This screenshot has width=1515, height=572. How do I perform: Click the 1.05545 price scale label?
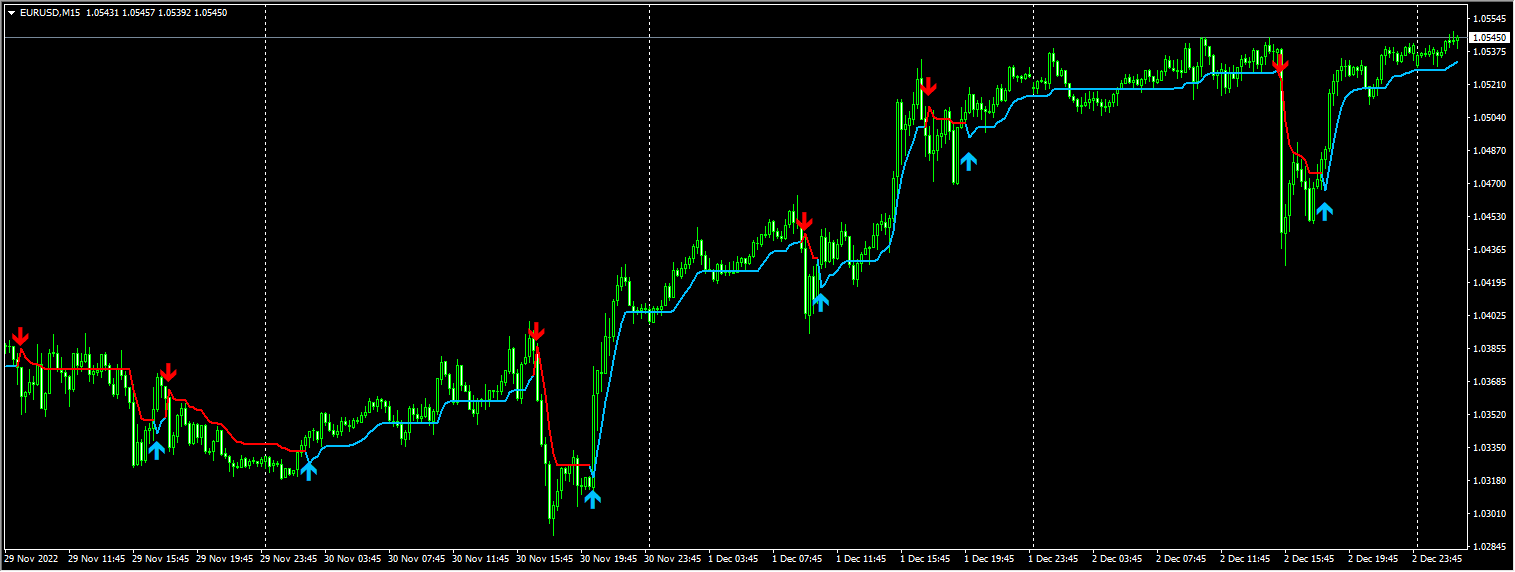(1490, 19)
